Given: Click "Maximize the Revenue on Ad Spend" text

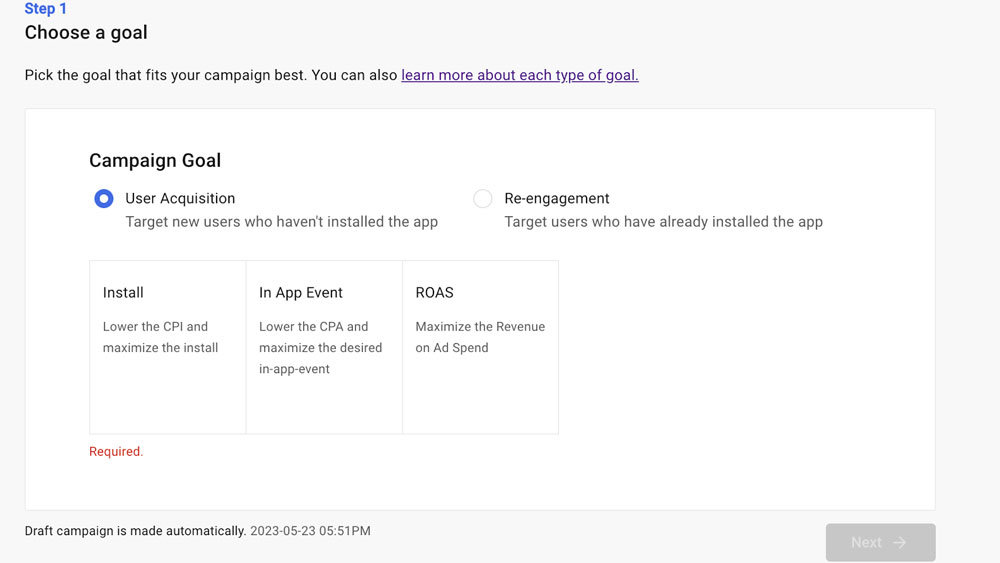Looking at the screenshot, I should pos(480,337).
